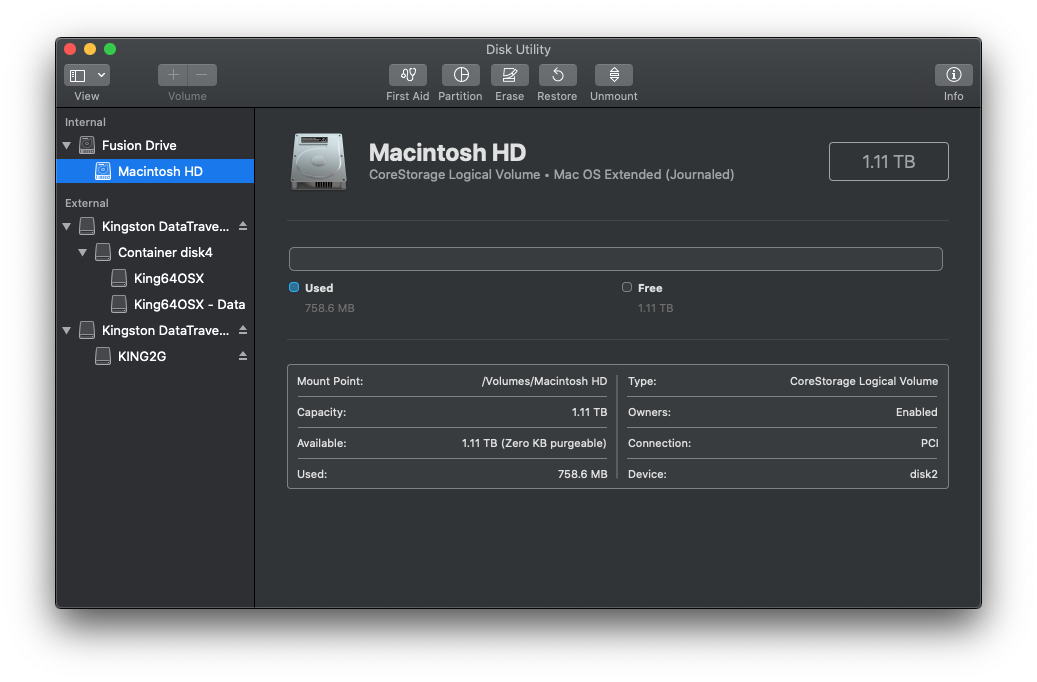Click the Container disk4 icon
This screenshot has height=682, width=1037.
[103, 252]
